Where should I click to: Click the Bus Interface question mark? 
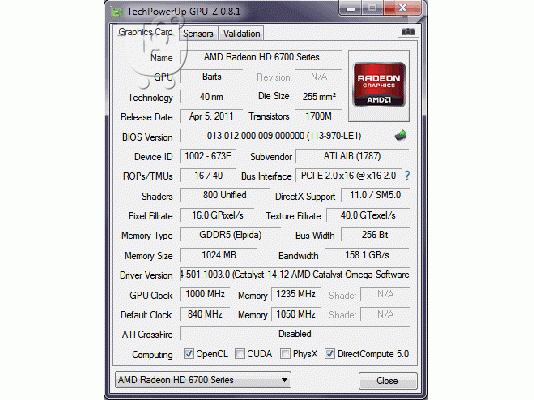(x=407, y=175)
